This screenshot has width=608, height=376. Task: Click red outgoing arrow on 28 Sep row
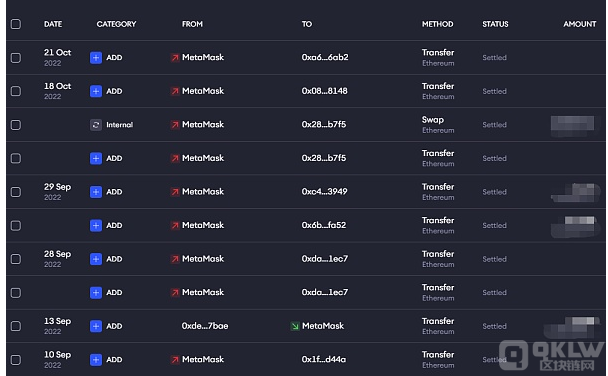click(x=175, y=259)
